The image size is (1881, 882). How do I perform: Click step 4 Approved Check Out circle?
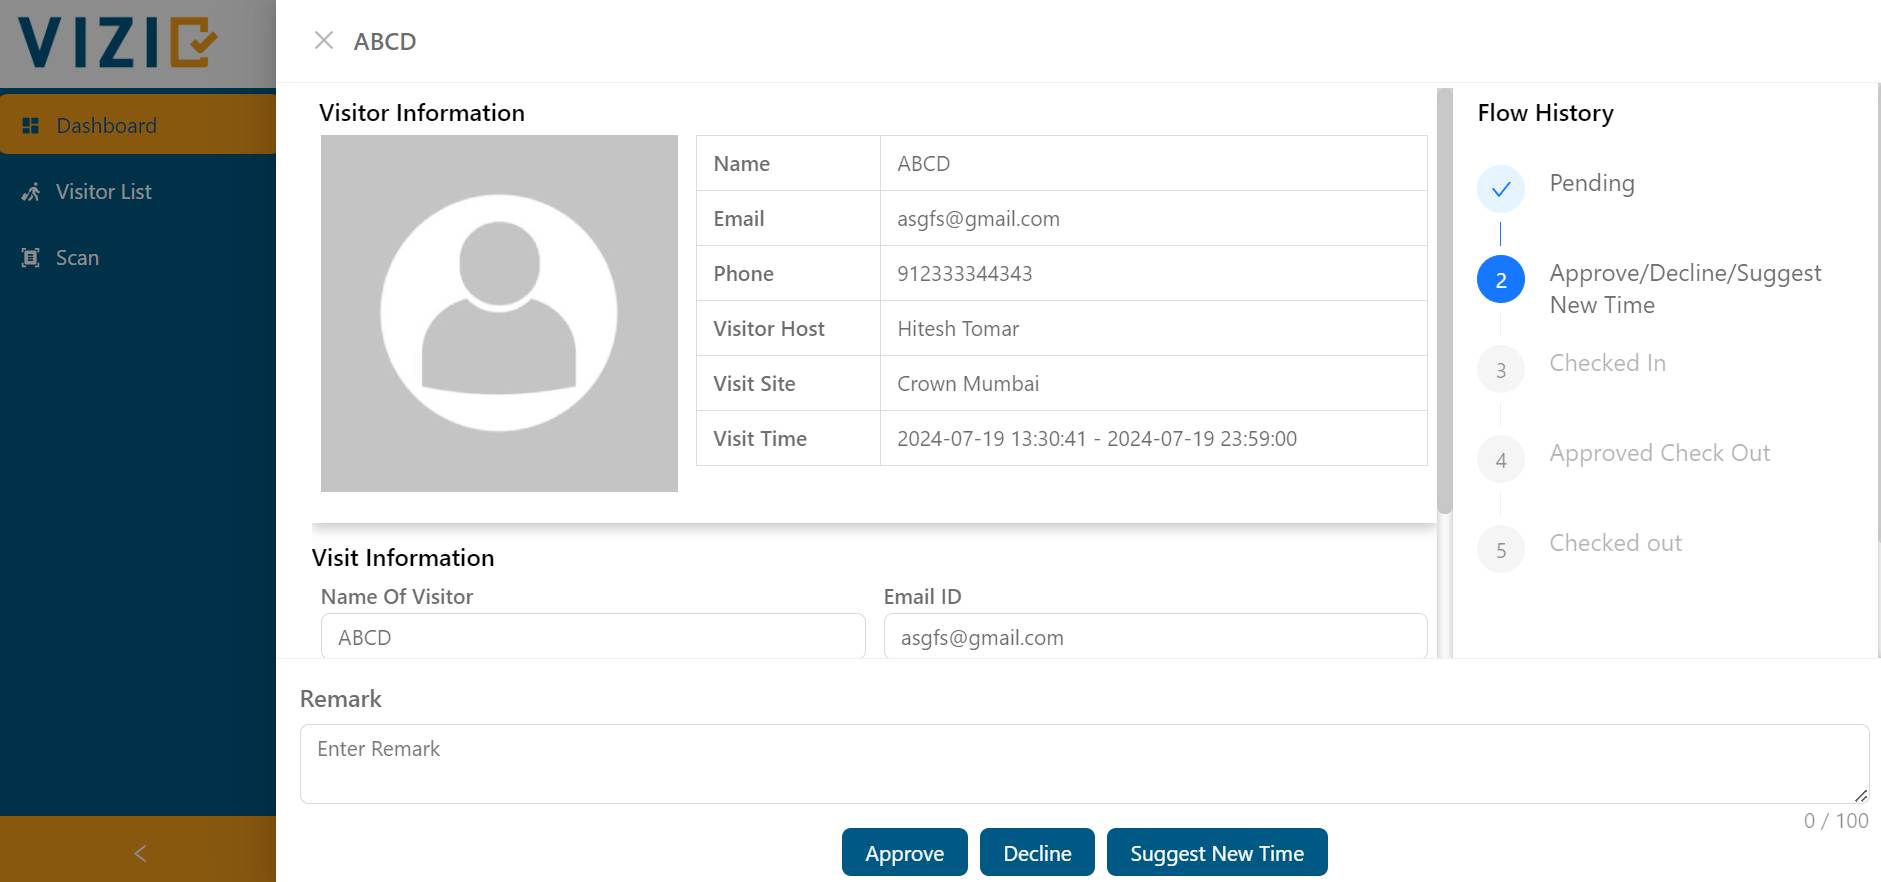coord(1500,460)
